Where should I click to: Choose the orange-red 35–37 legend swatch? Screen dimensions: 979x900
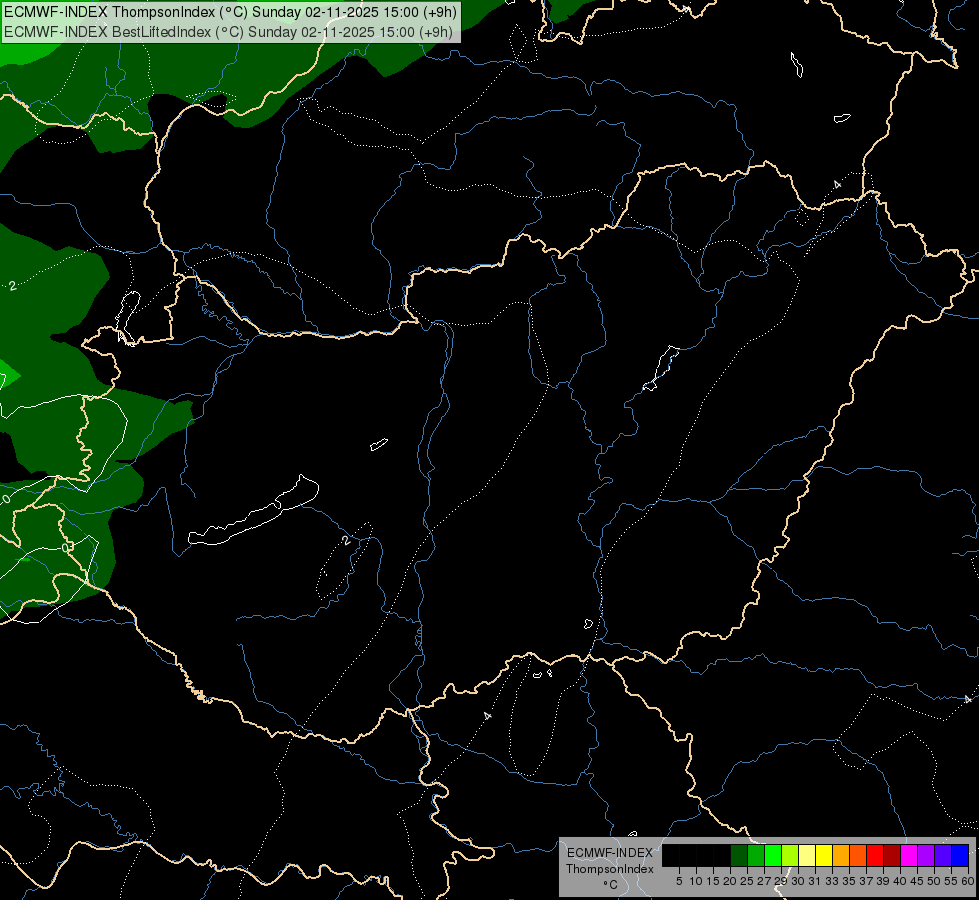[858, 855]
